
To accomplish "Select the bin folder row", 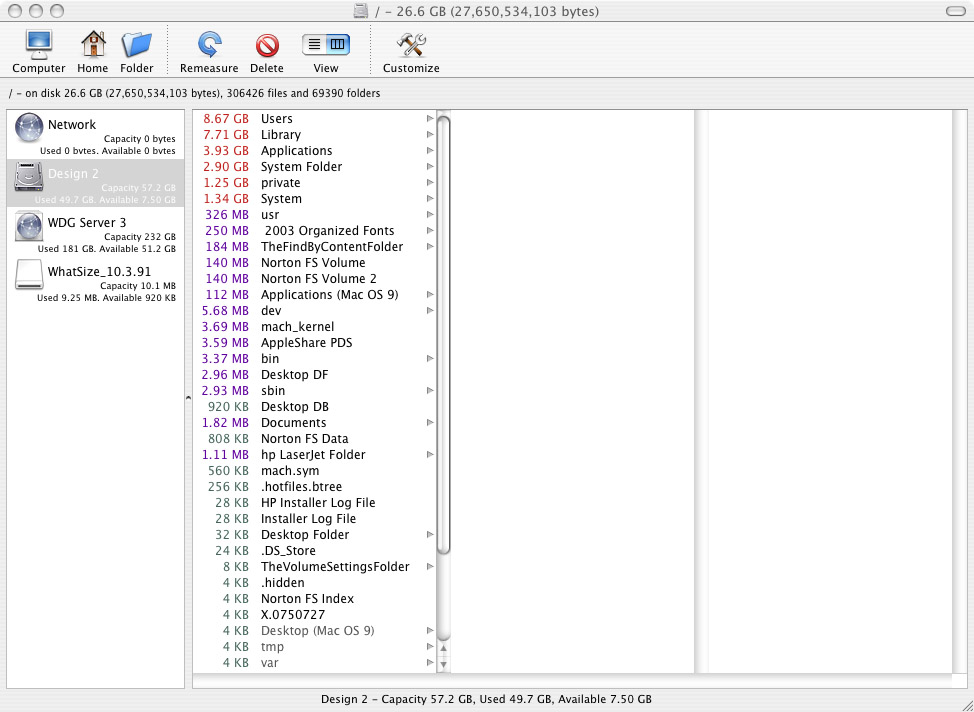I will point(315,358).
